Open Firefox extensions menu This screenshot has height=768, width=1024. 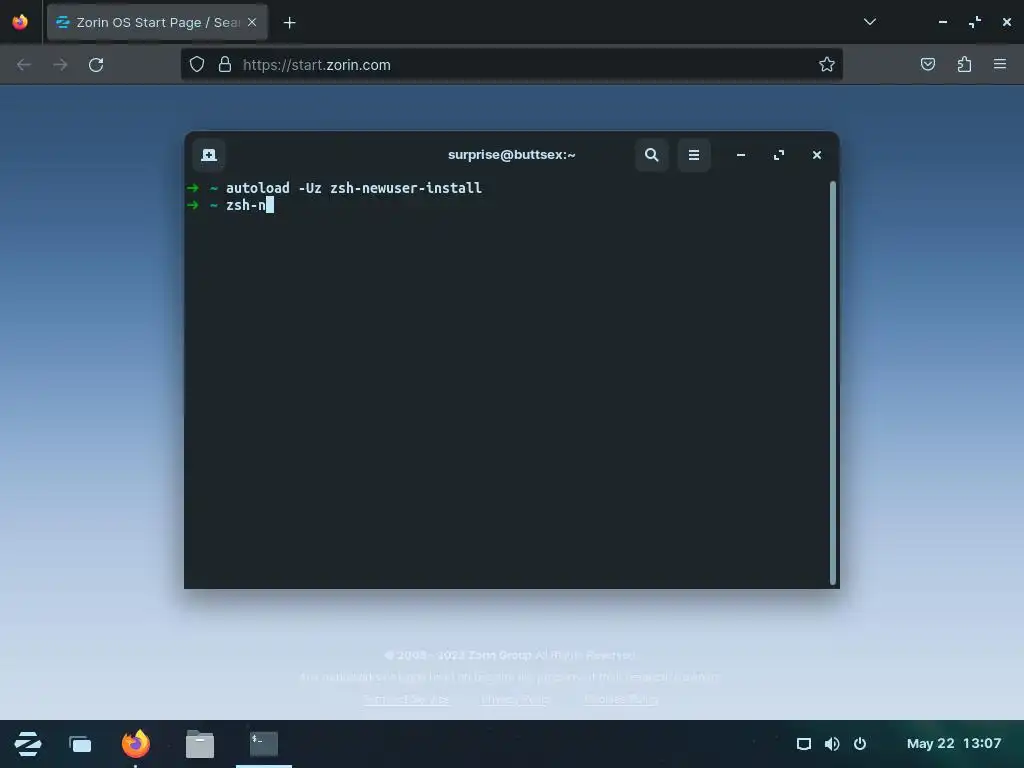click(964, 64)
